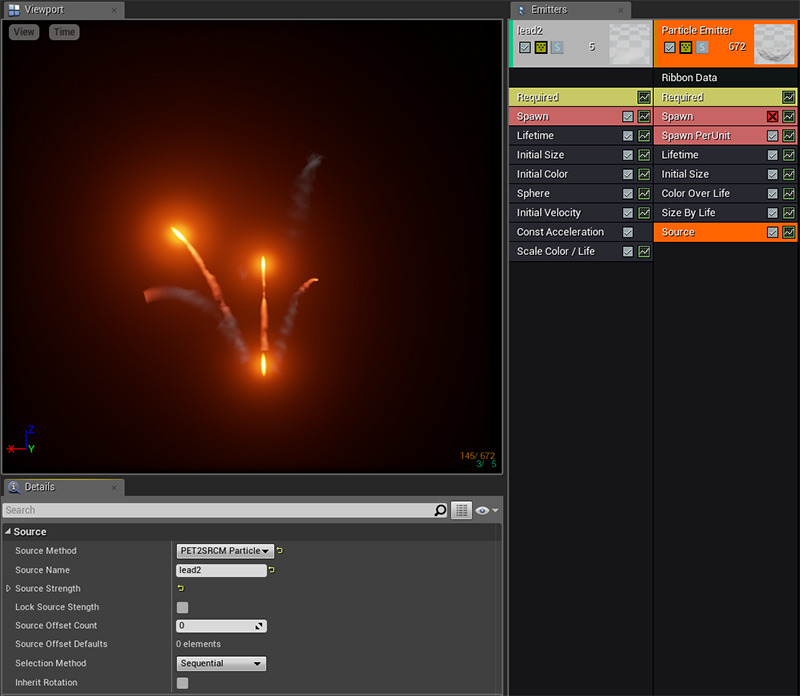Open curve graph for lead2 Lifetime module
This screenshot has width=800, height=696.
point(644,136)
